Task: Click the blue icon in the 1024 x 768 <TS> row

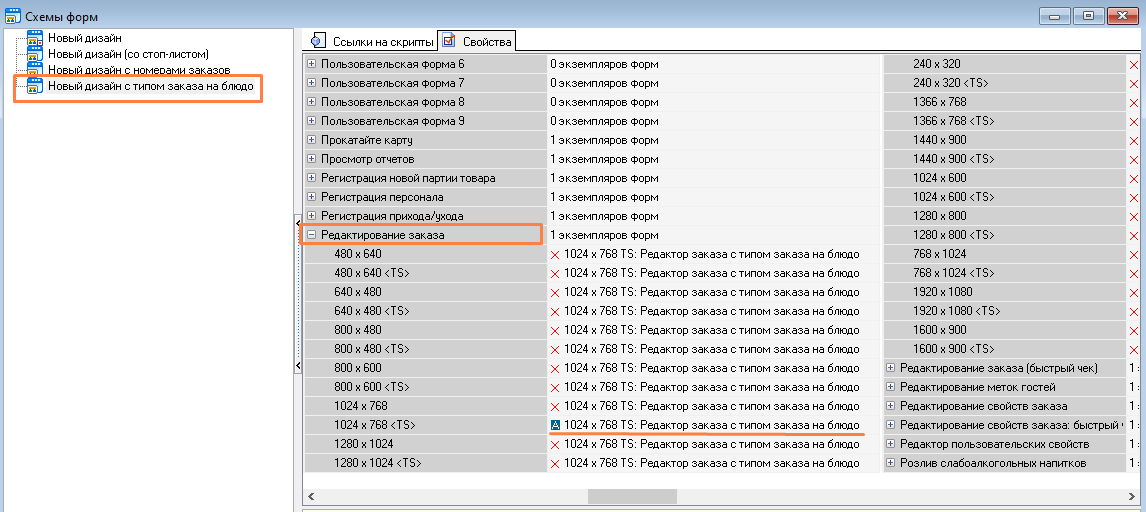Action: pos(556,425)
